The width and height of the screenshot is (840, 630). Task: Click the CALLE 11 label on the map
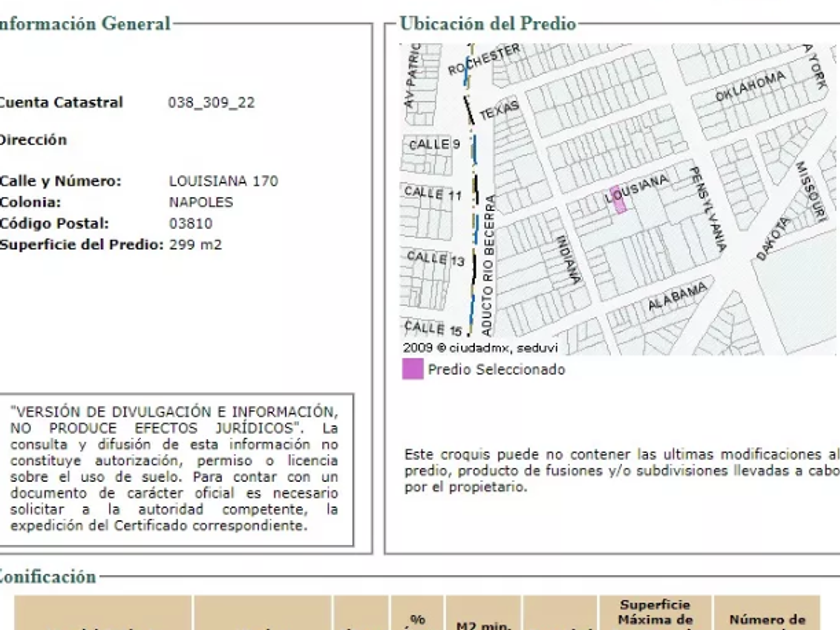click(433, 192)
